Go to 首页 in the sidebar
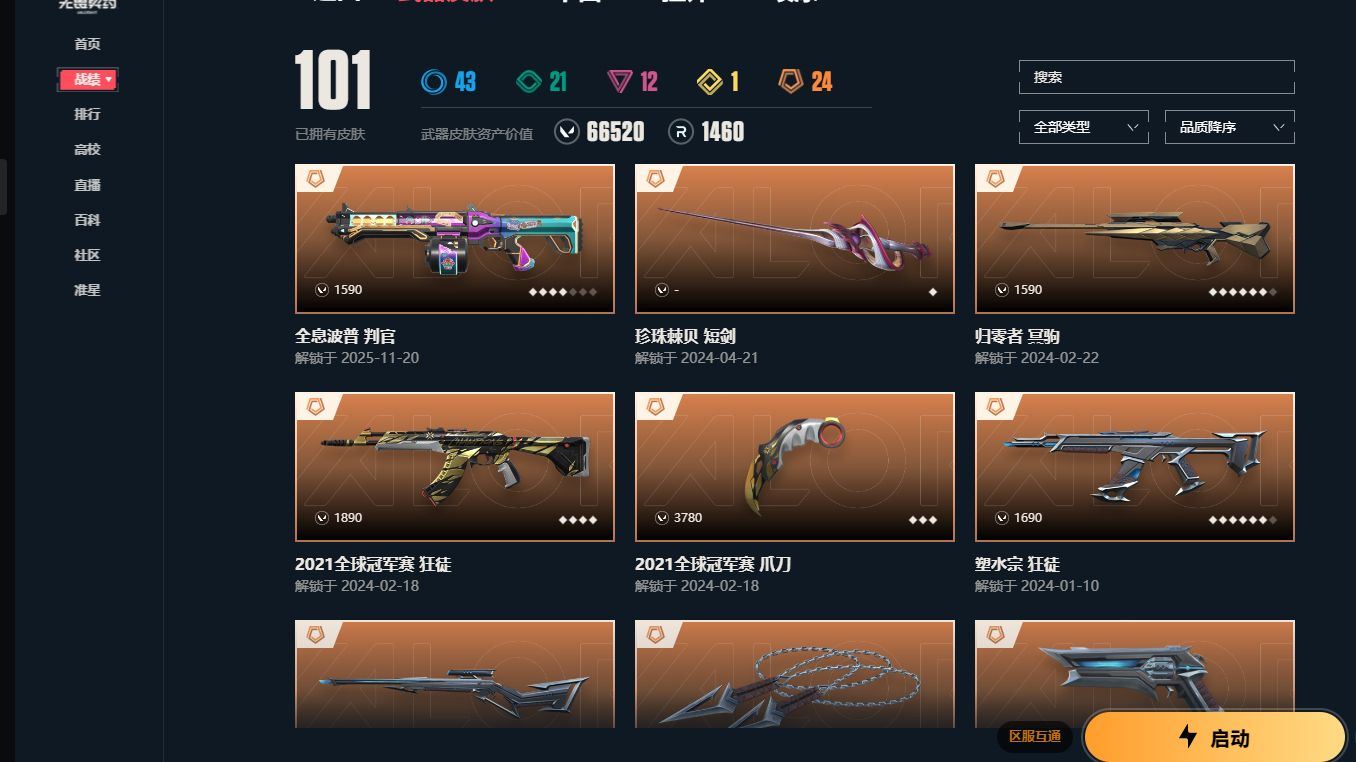1356x762 pixels. [x=88, y=44]
